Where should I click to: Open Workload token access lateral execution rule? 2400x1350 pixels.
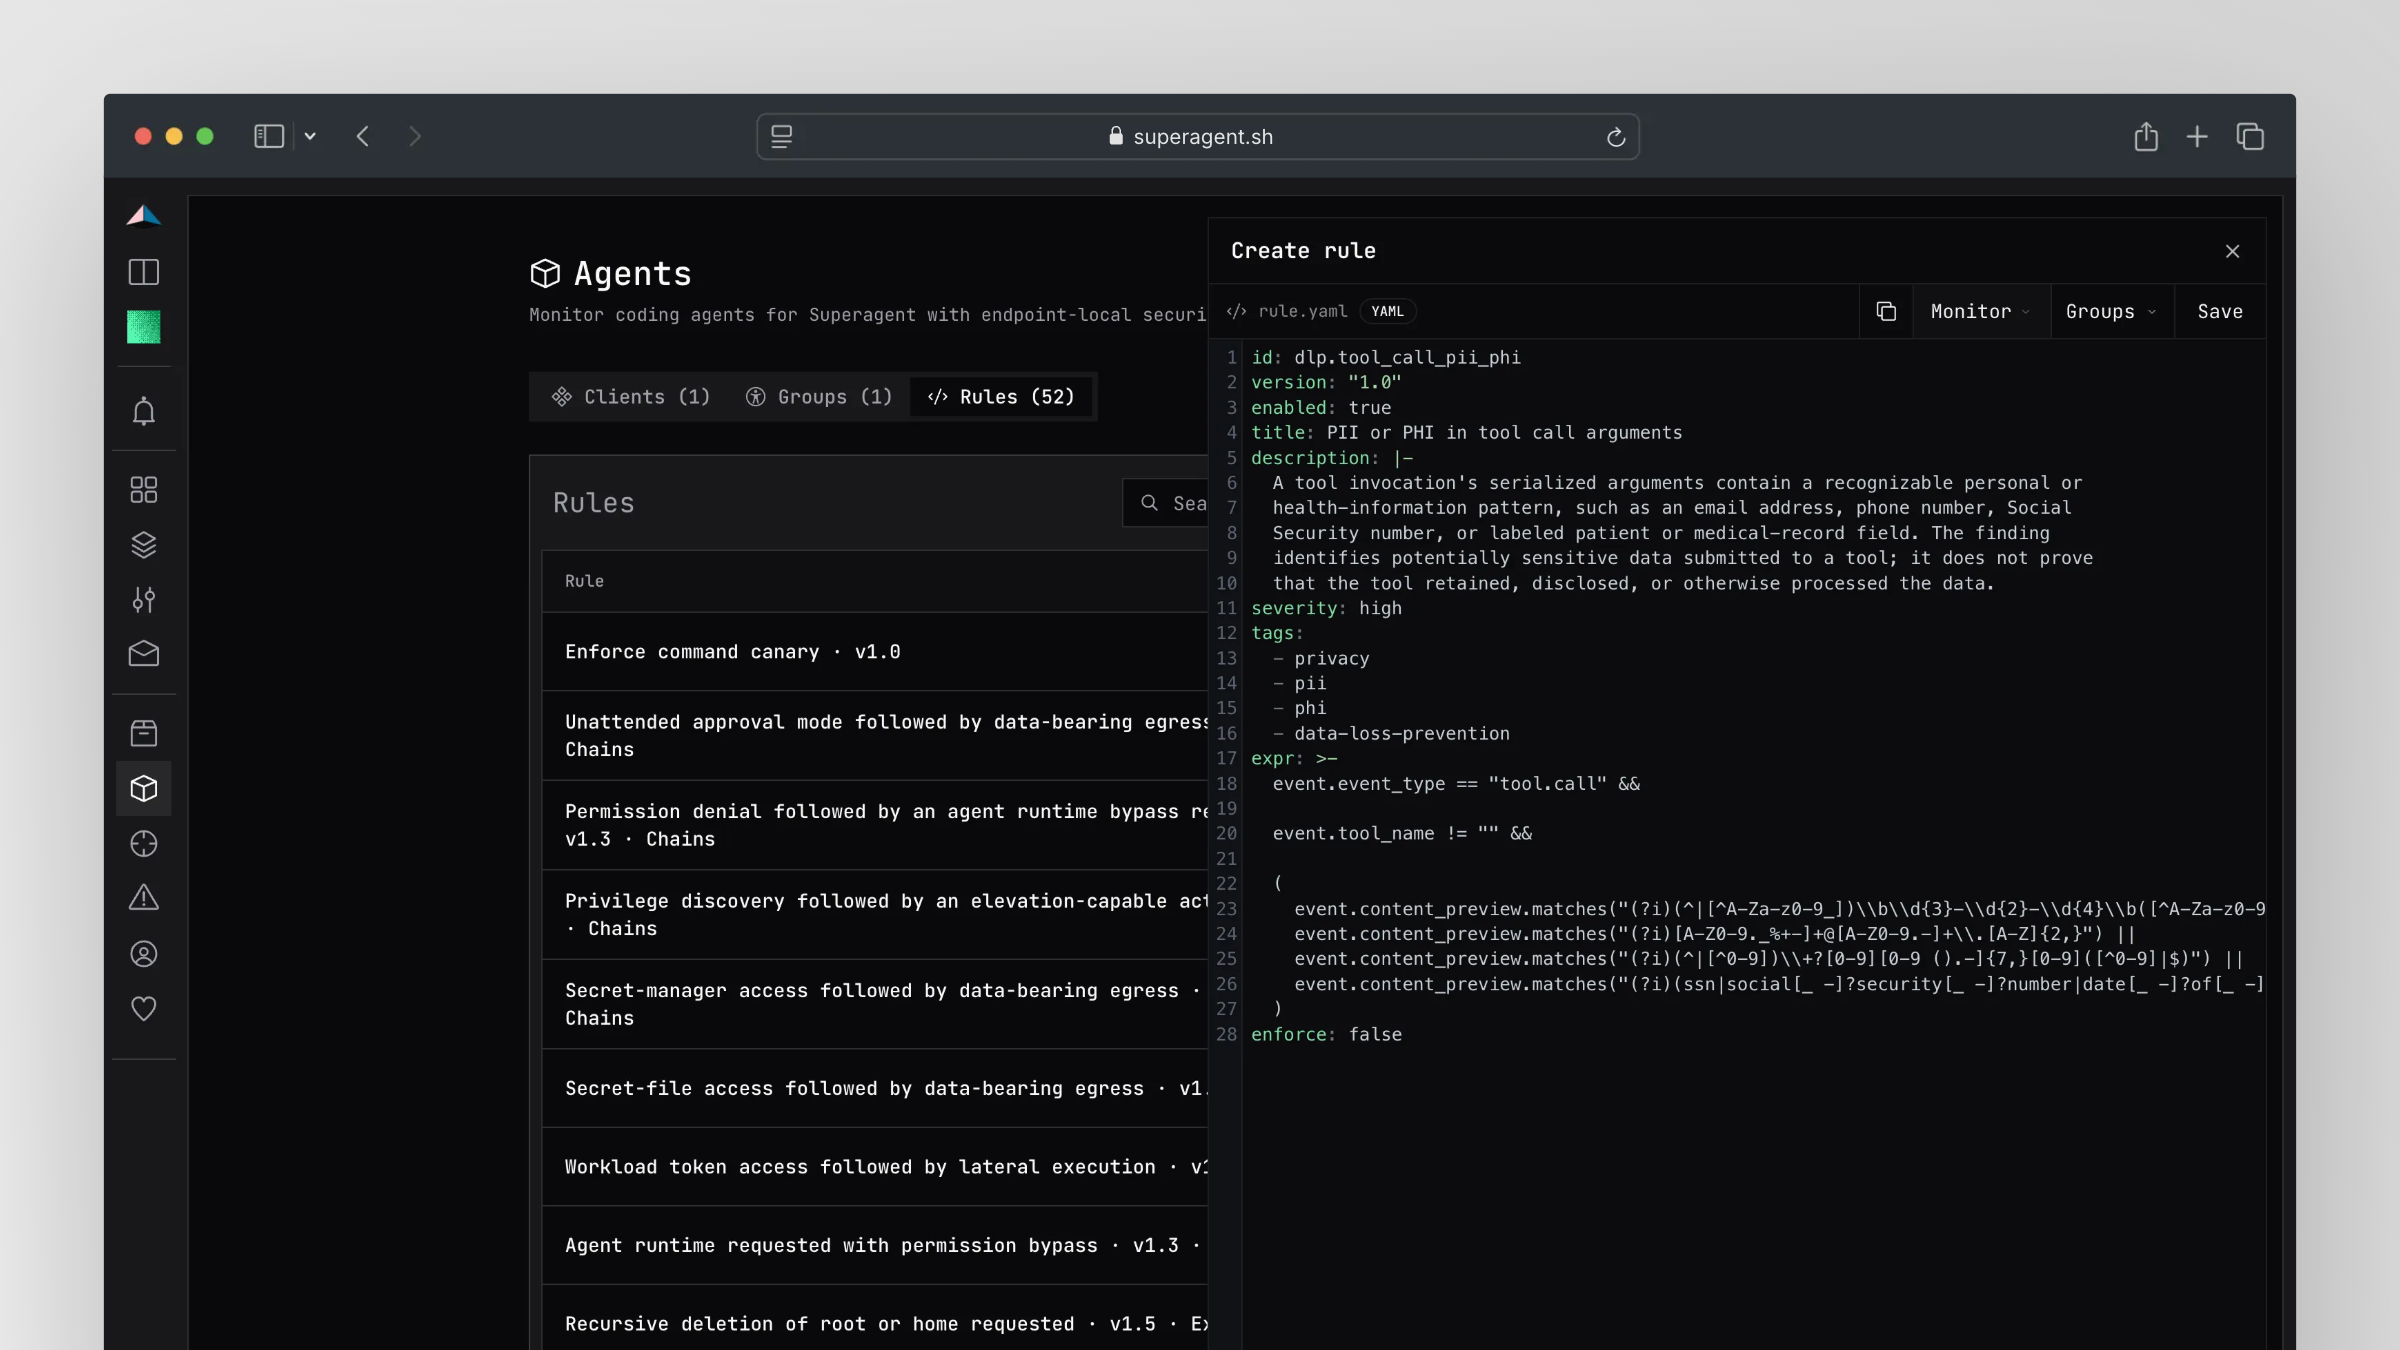click(875, 1167)
